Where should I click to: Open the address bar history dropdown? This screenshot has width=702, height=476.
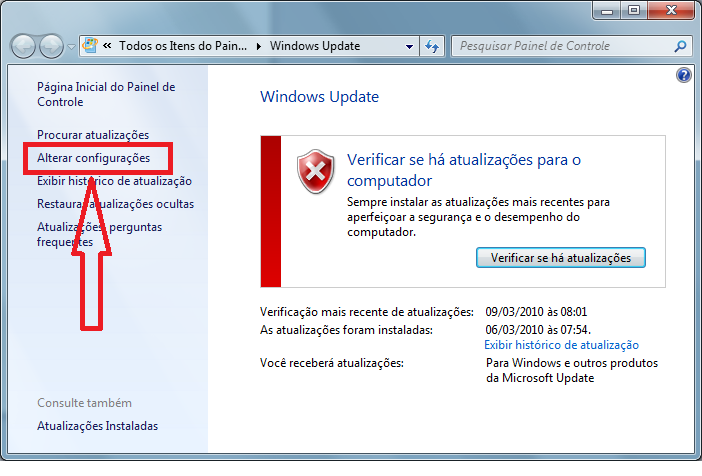pyautogui.click(x=409, y=47)
